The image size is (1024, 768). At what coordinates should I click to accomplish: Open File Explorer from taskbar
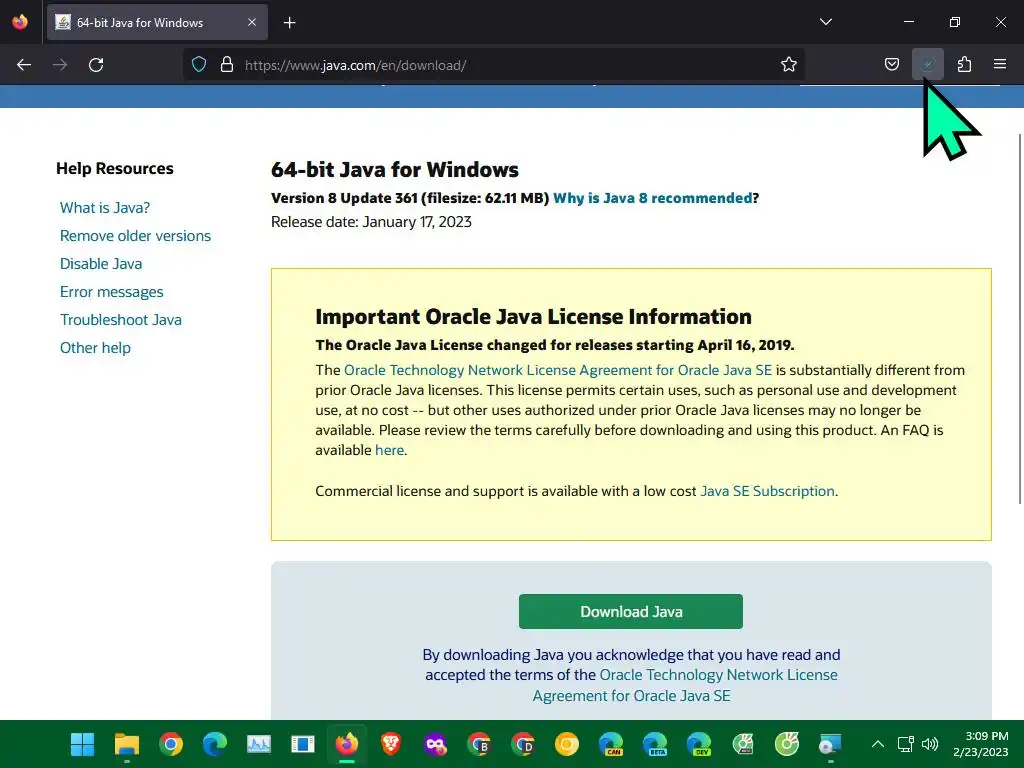coord(127,744)
